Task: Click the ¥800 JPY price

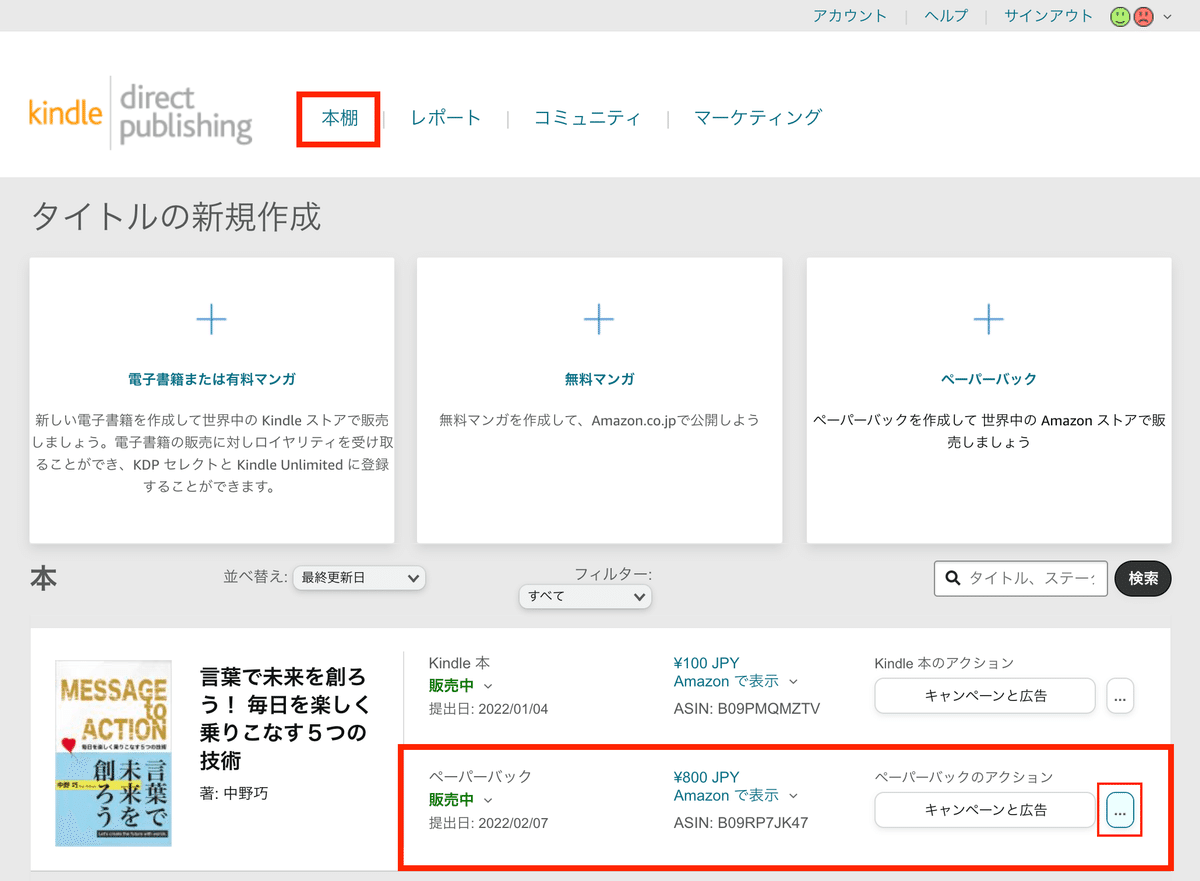Action: 706,777
